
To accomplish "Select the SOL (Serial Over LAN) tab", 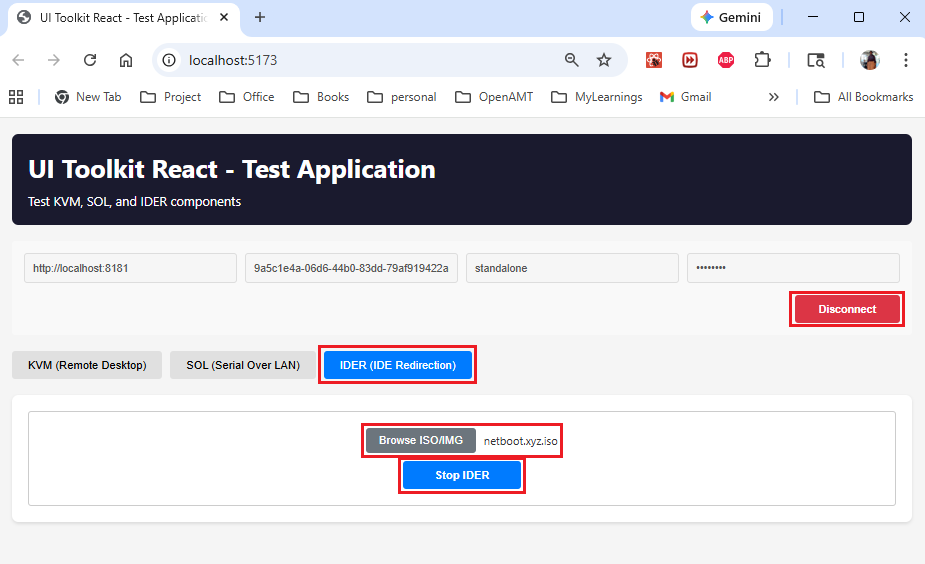I will (x=243, y=365).
